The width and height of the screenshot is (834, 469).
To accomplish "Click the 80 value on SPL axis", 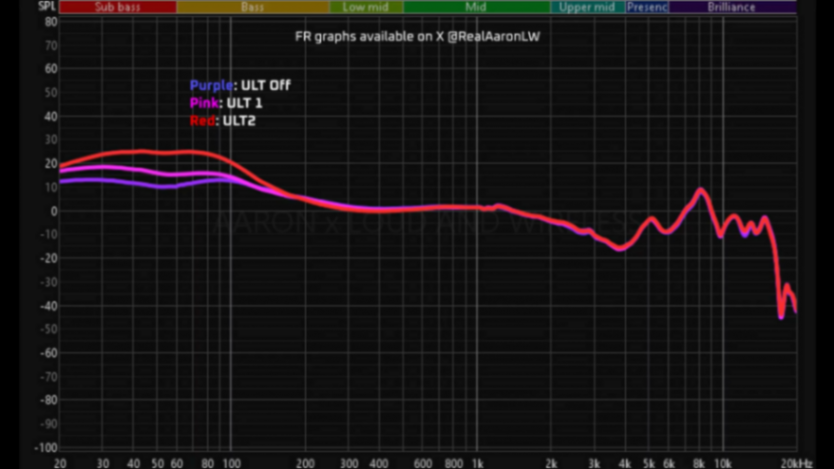I will pyautogui.click(x=51, y=22).
